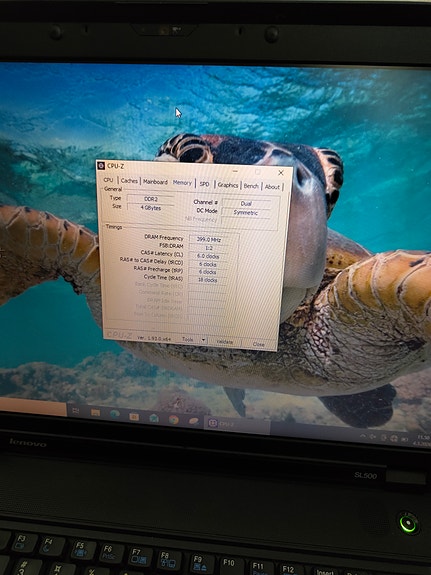Click the 18 clocks cycle time value
The image size is (431, 575).
click(x=208, y=280)
